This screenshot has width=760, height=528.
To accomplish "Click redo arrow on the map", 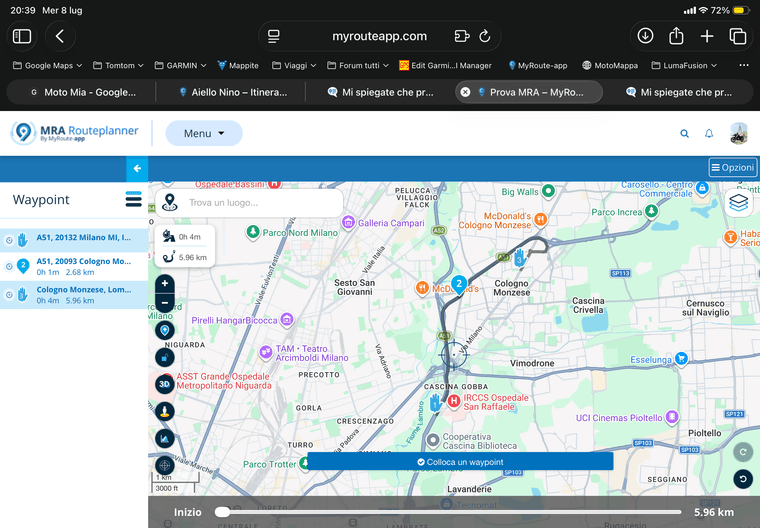I will [x=743, y=452].
